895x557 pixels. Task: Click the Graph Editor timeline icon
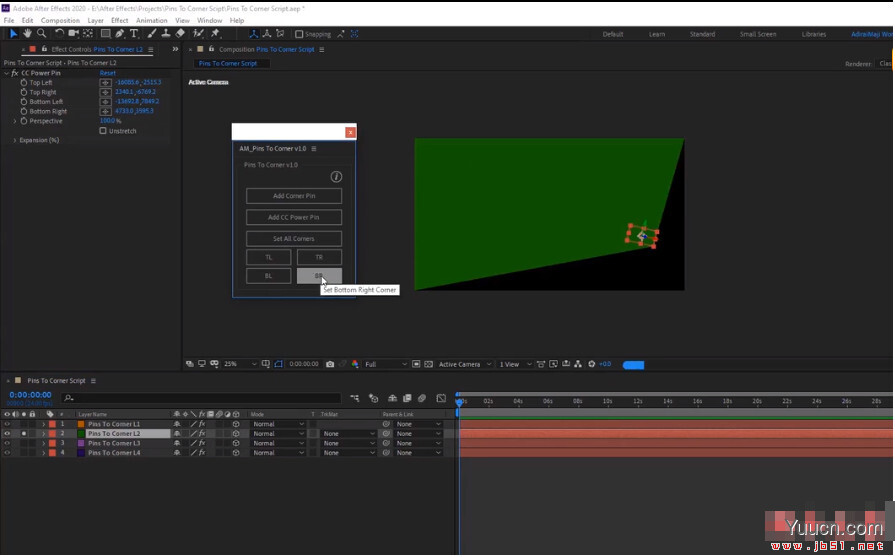point(441,398)
